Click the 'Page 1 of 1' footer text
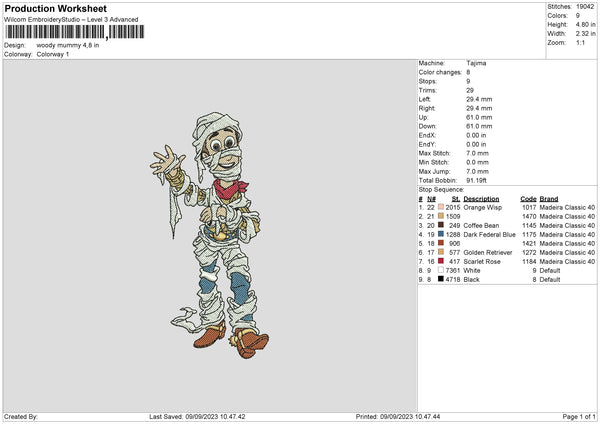This screenshot has height=424, width=600. click(579, 417)
